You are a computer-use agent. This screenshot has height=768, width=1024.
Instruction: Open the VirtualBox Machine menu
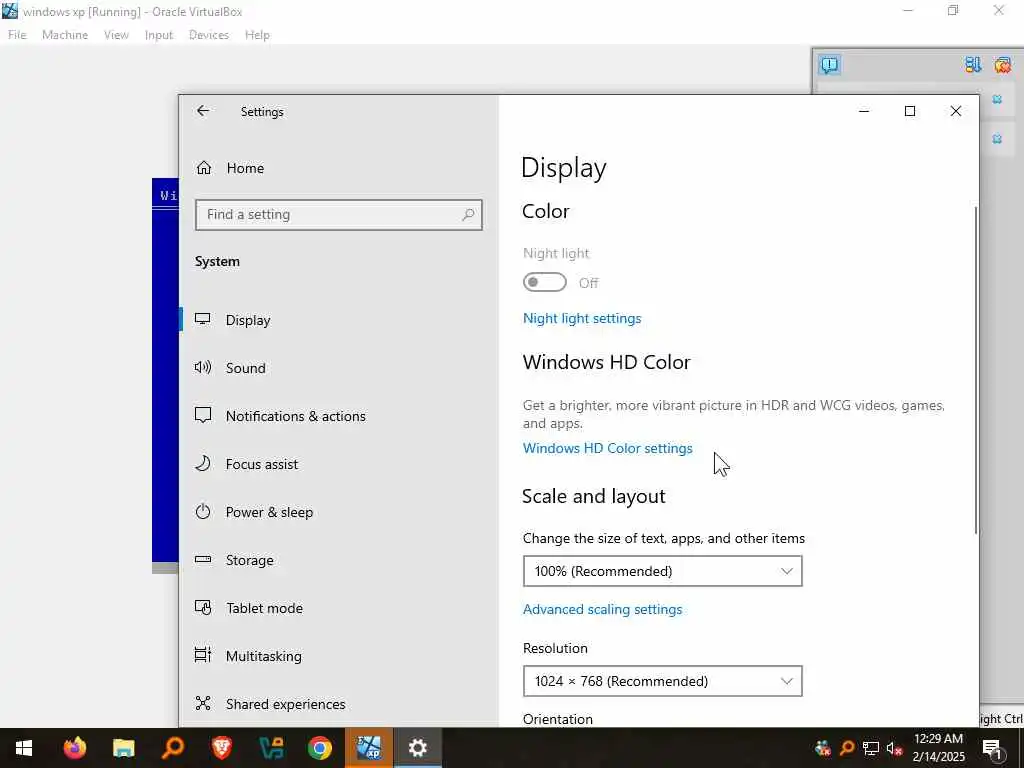coord(65,35)
